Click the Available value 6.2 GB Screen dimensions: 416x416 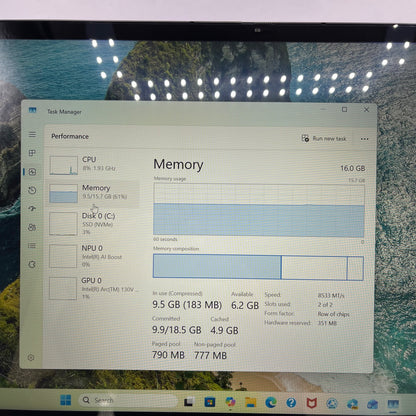[x=245, y=305]
